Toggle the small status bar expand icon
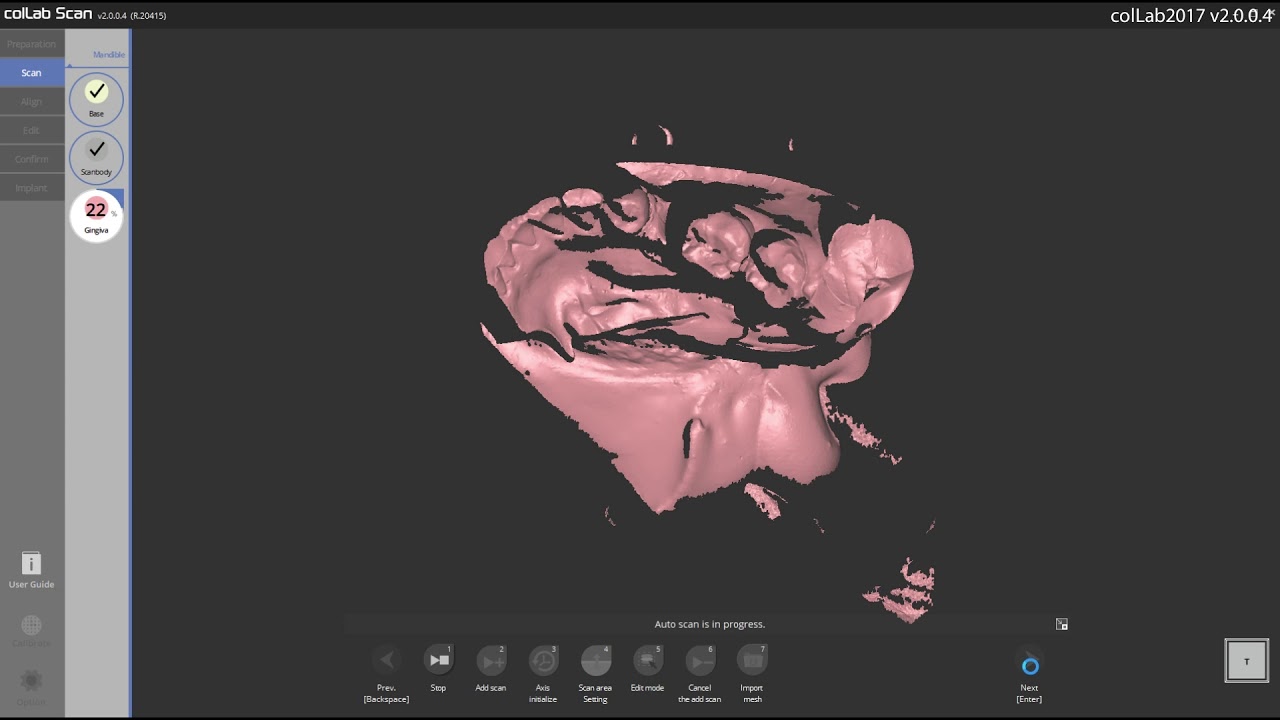Viewport: 1280px width, 720px height. 1062,624
